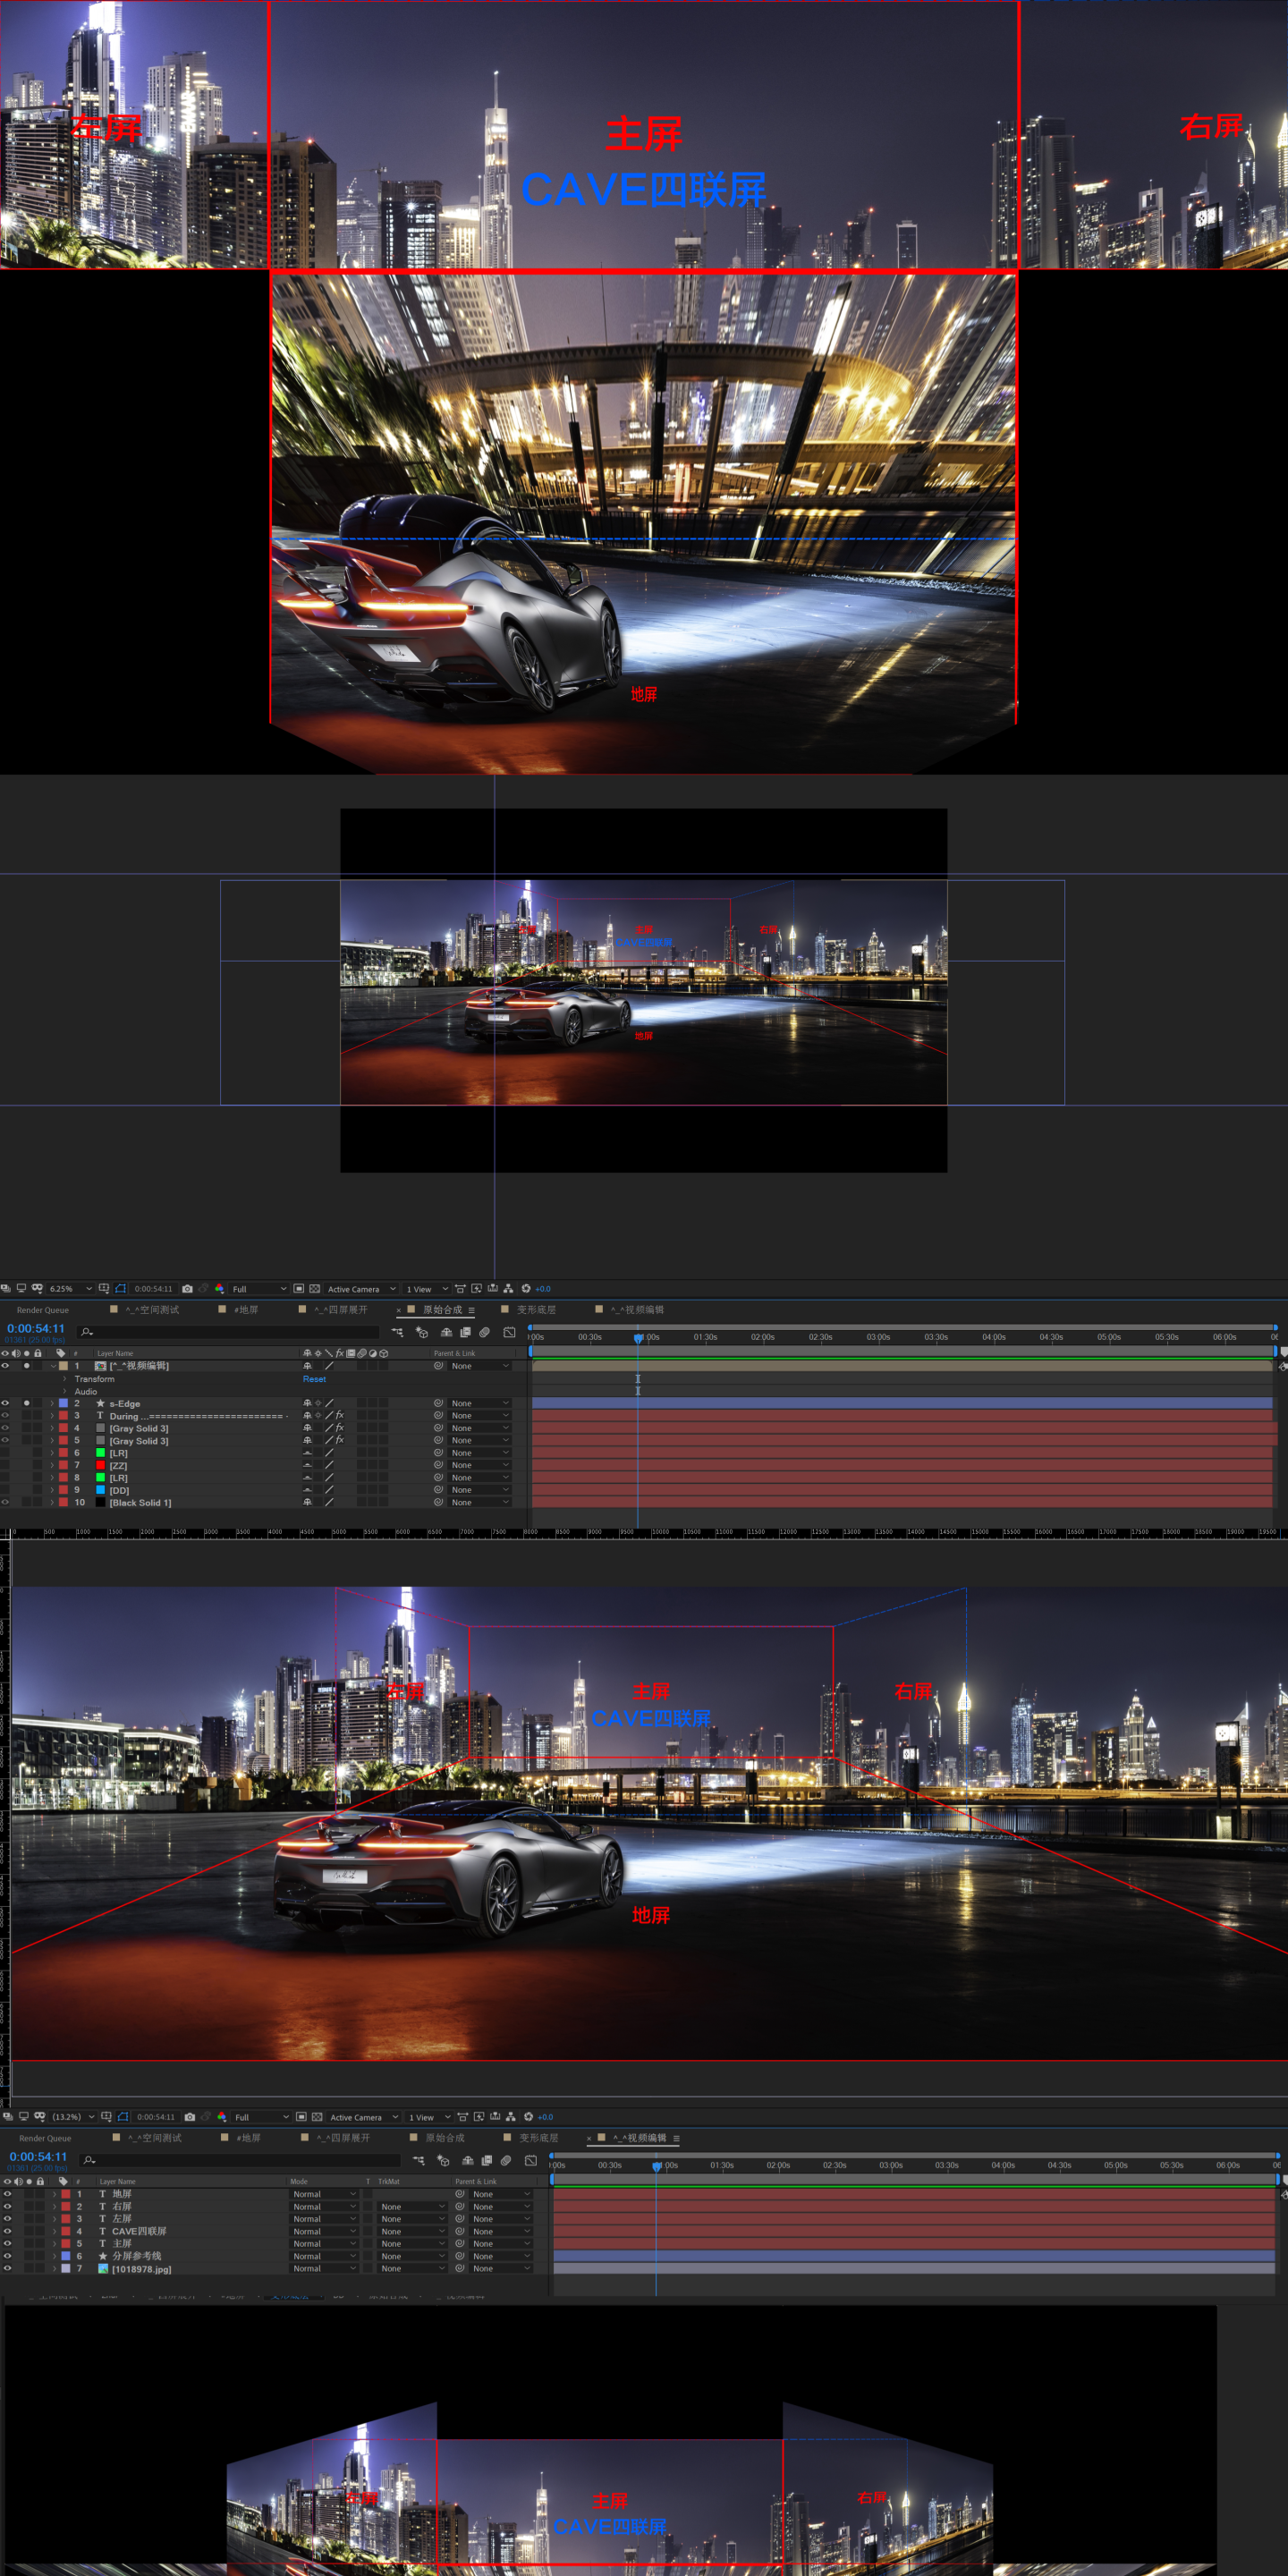Click region of interest icon in upper viewer bar
Viewport: 1288px width, 2576px height.
click(x=299, y=1289)
